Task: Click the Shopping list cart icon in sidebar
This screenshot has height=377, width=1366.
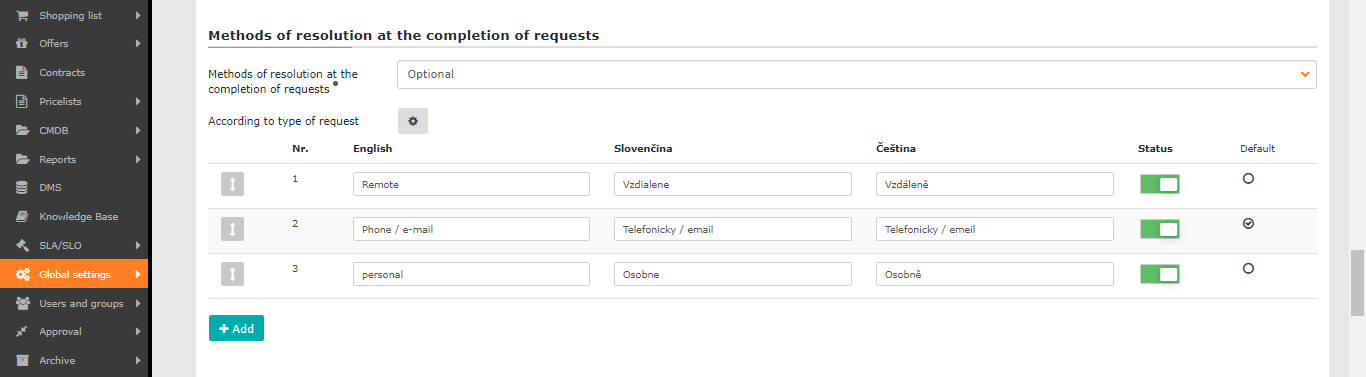Action: click(22, 15)
